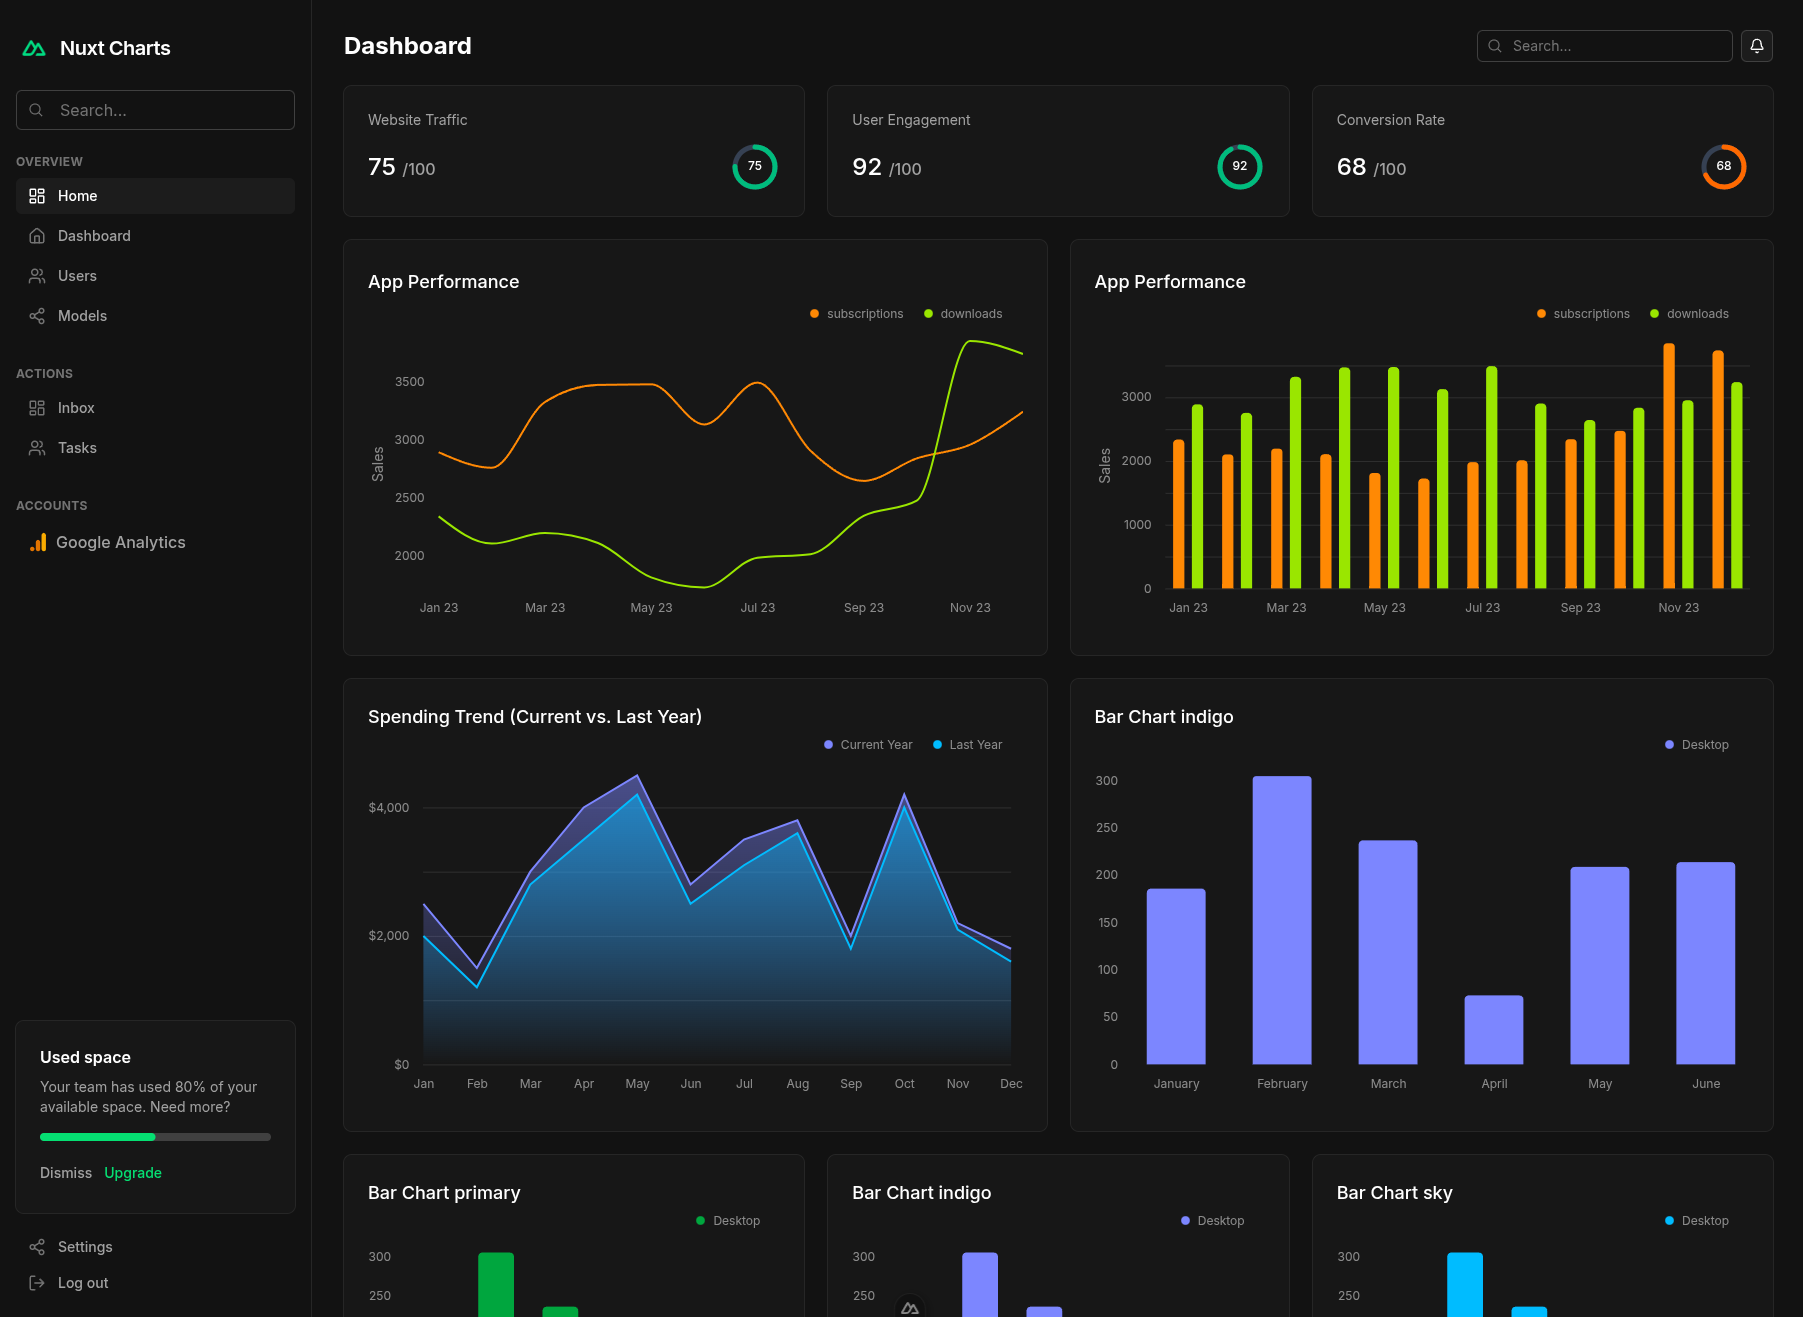Image resolution: width=1803 pixels, height=1317 pixels.
Task: Click the tallest blue bar in sky chart
Action: (x=1465, y=1285)
